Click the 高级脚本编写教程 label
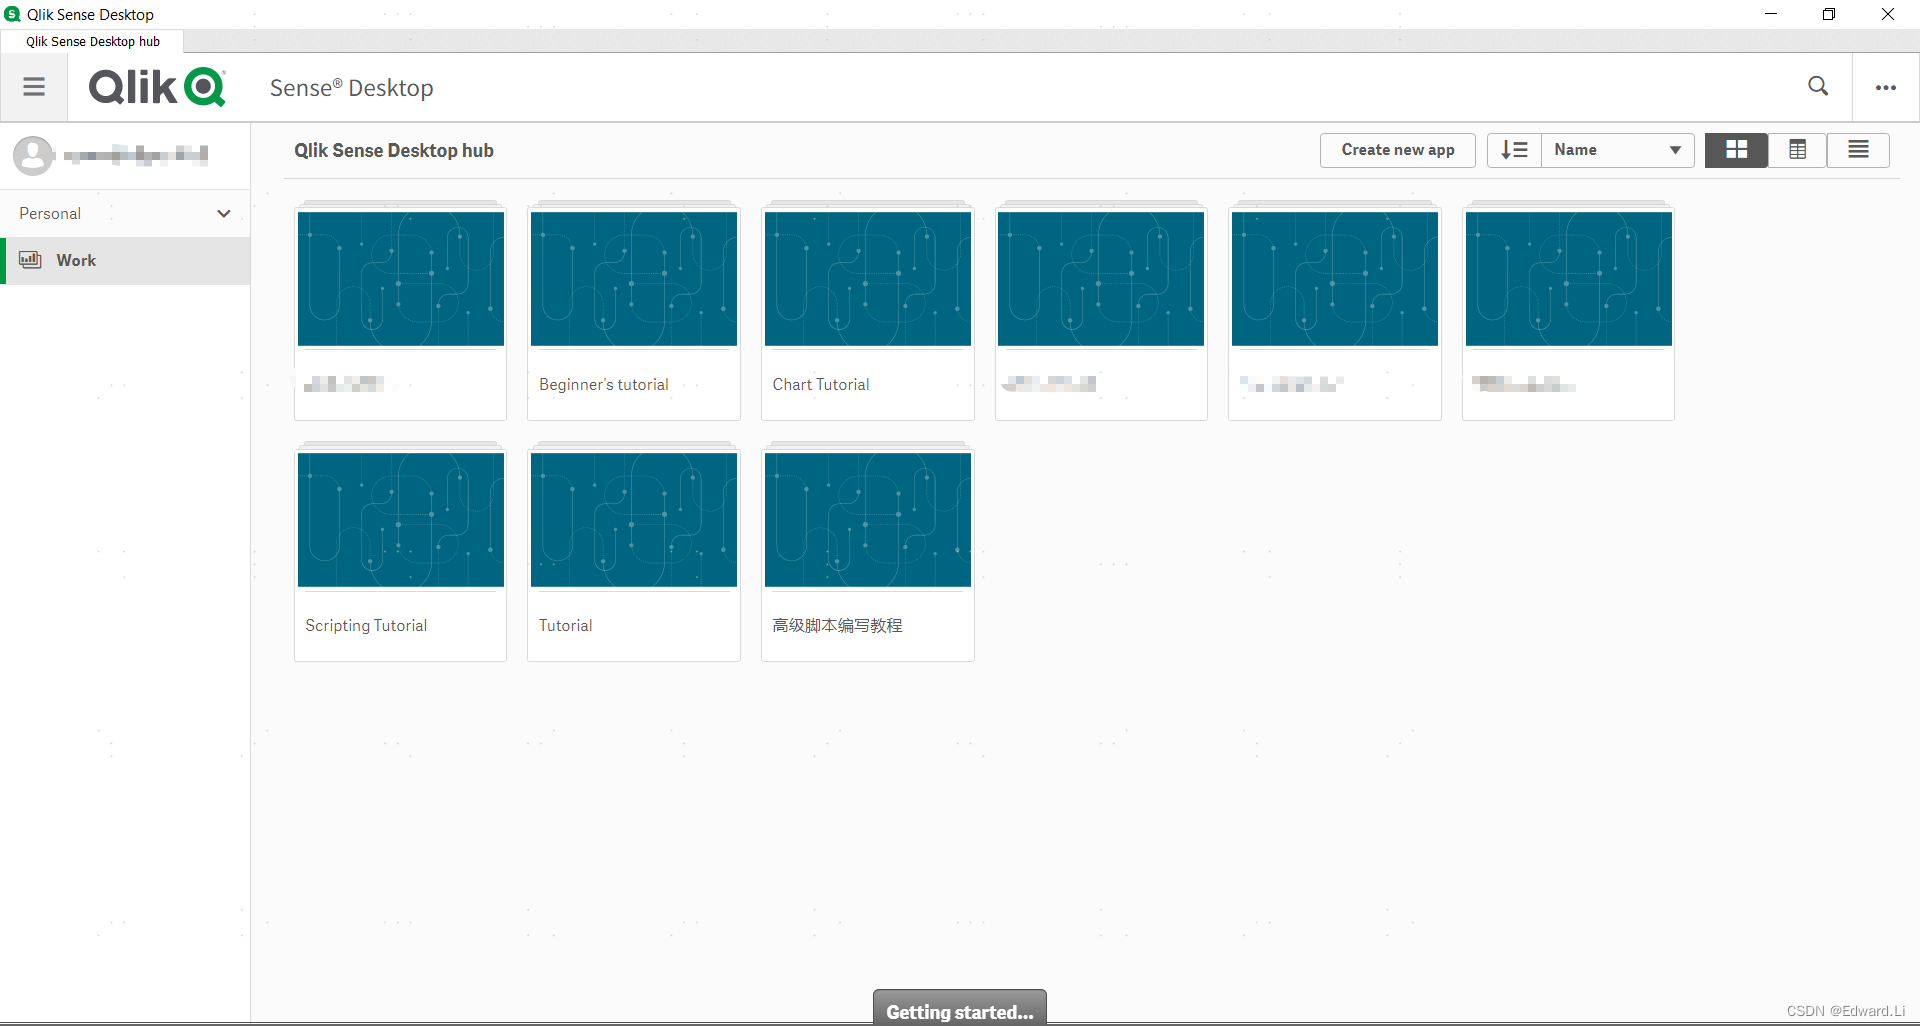This screenshot has width=1920, height=1026. coord(837,626)
